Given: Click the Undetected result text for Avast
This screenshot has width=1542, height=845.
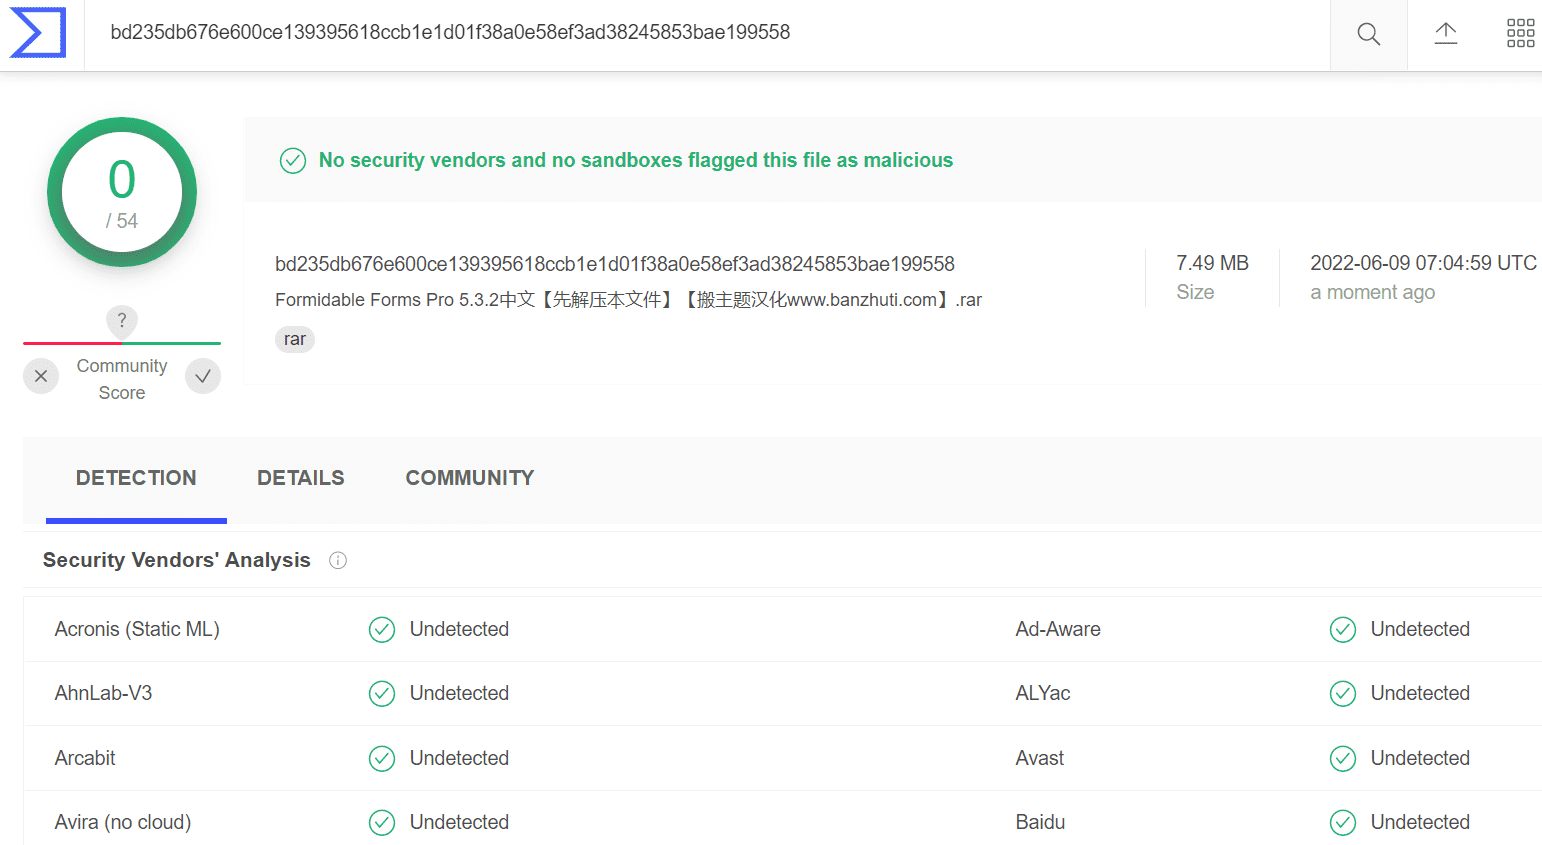Looking at the screenshot, I should pyautogui.click(x=1420, y=758).
